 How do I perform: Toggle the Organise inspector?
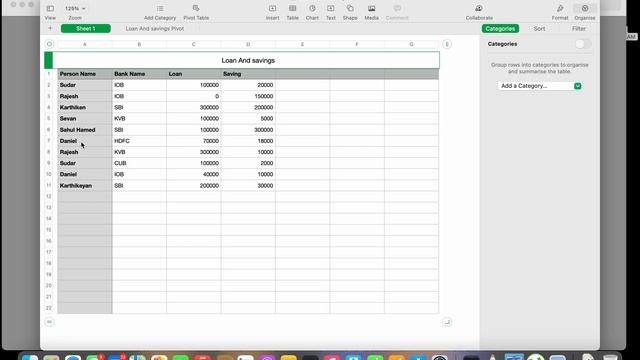click(585, 9)
